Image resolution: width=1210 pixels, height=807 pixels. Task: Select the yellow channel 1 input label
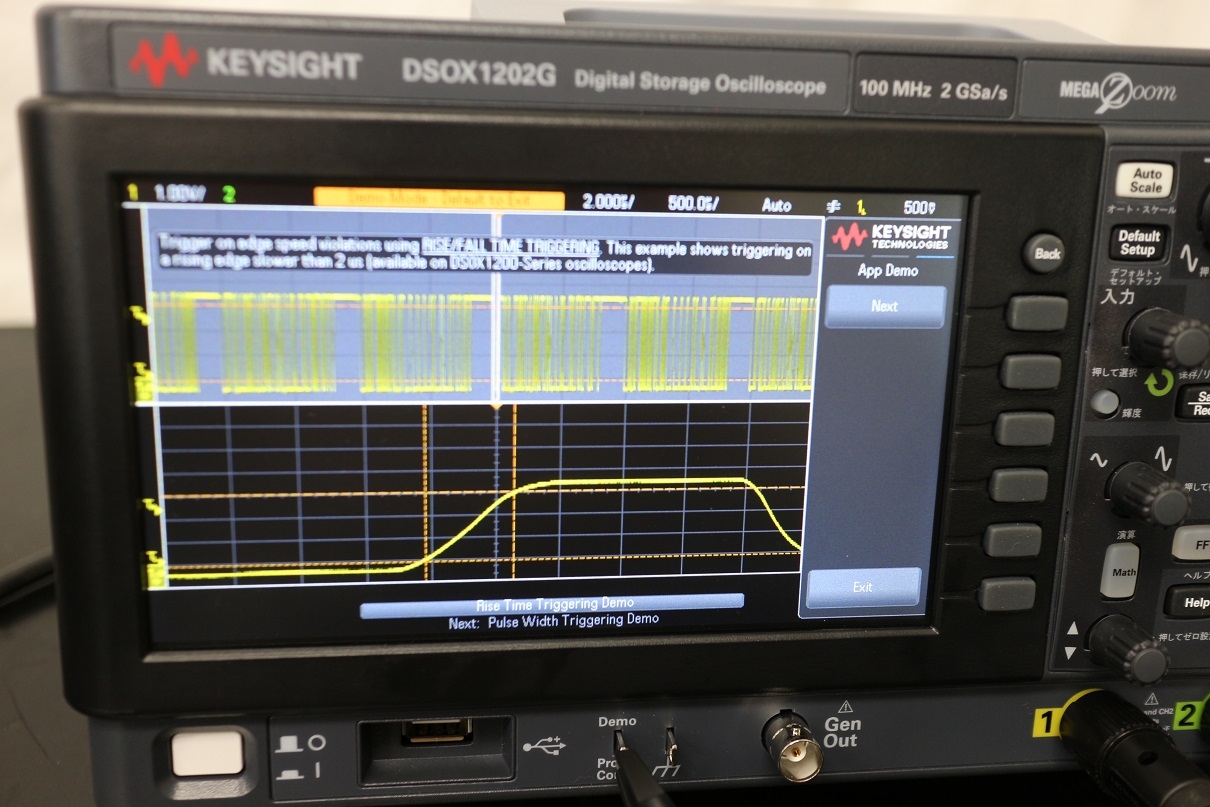coord(1045,723)
